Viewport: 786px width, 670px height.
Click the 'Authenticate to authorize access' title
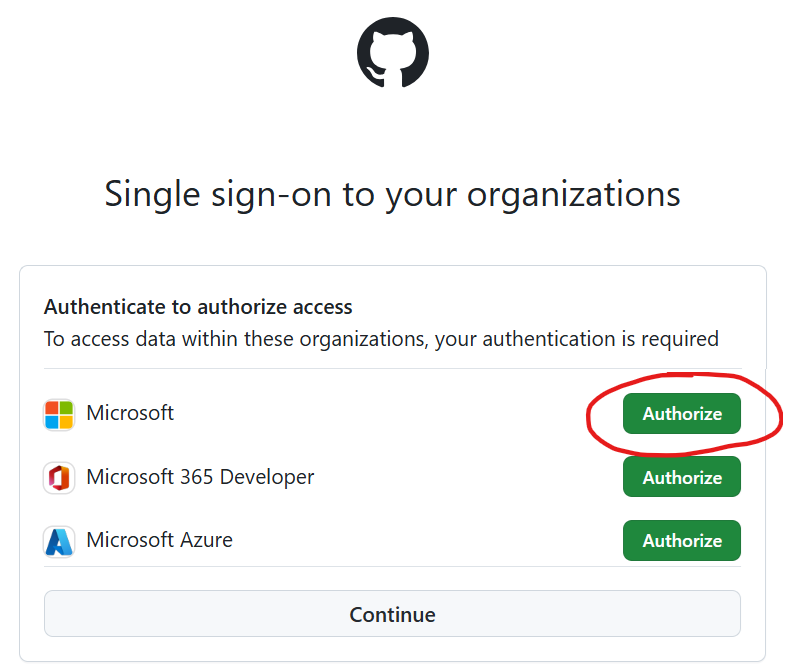[198, 307]
